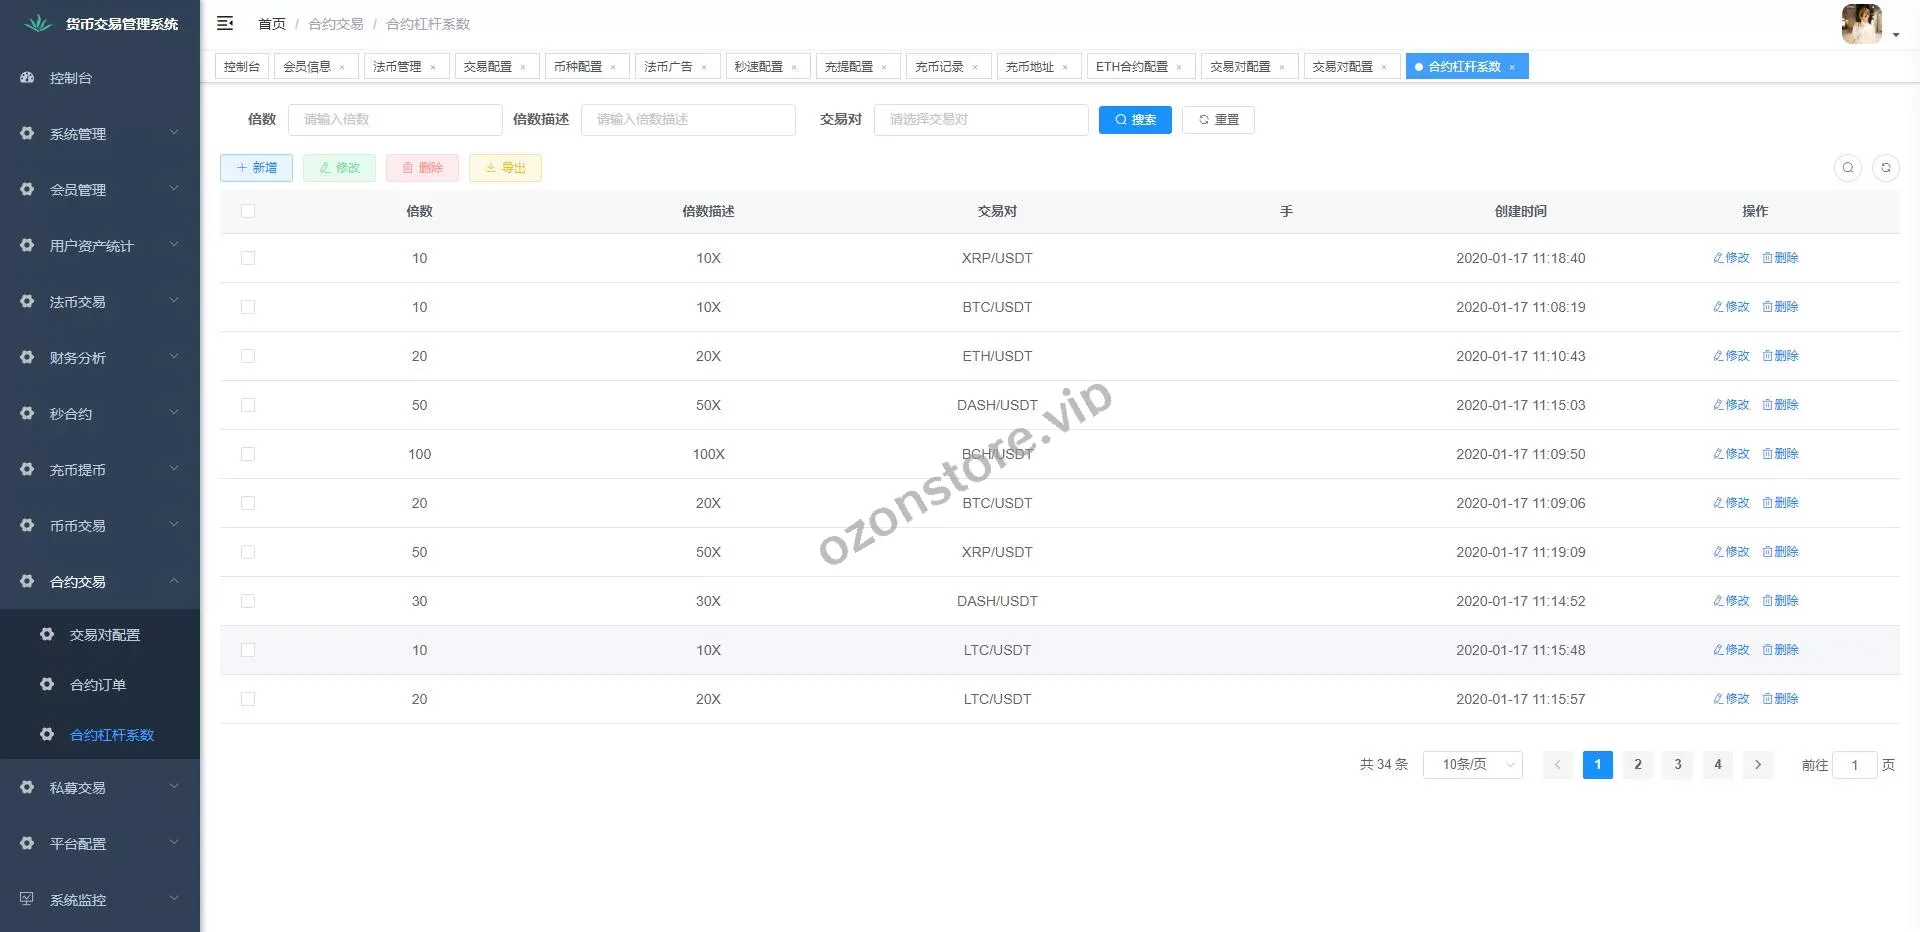This screenshot has width=1920, height=932.
Task: Open the 10条/页 page size dropdown
Action: [x=1472, y=765]
